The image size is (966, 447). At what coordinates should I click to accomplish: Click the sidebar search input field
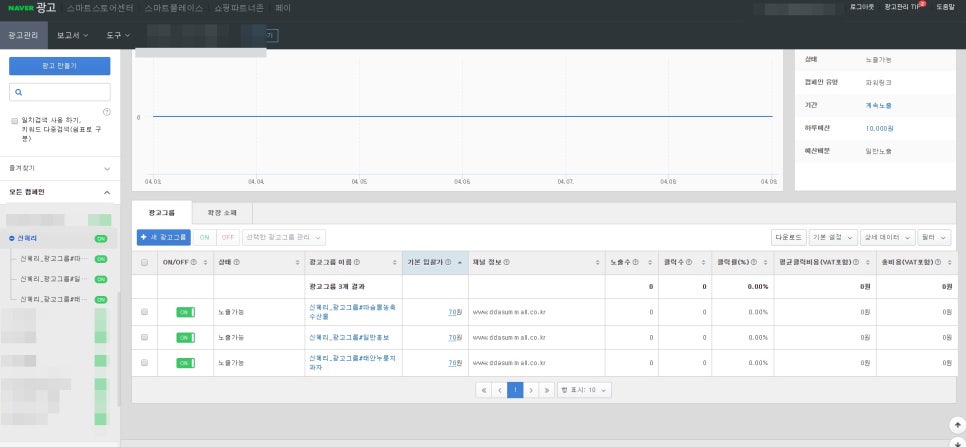click(x=60, y=92)
